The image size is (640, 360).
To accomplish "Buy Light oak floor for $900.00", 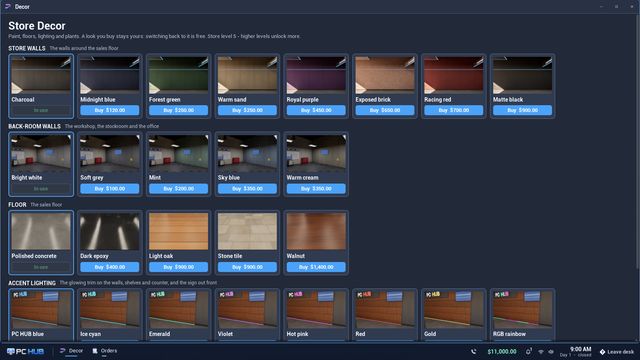I will coord(178,267).
